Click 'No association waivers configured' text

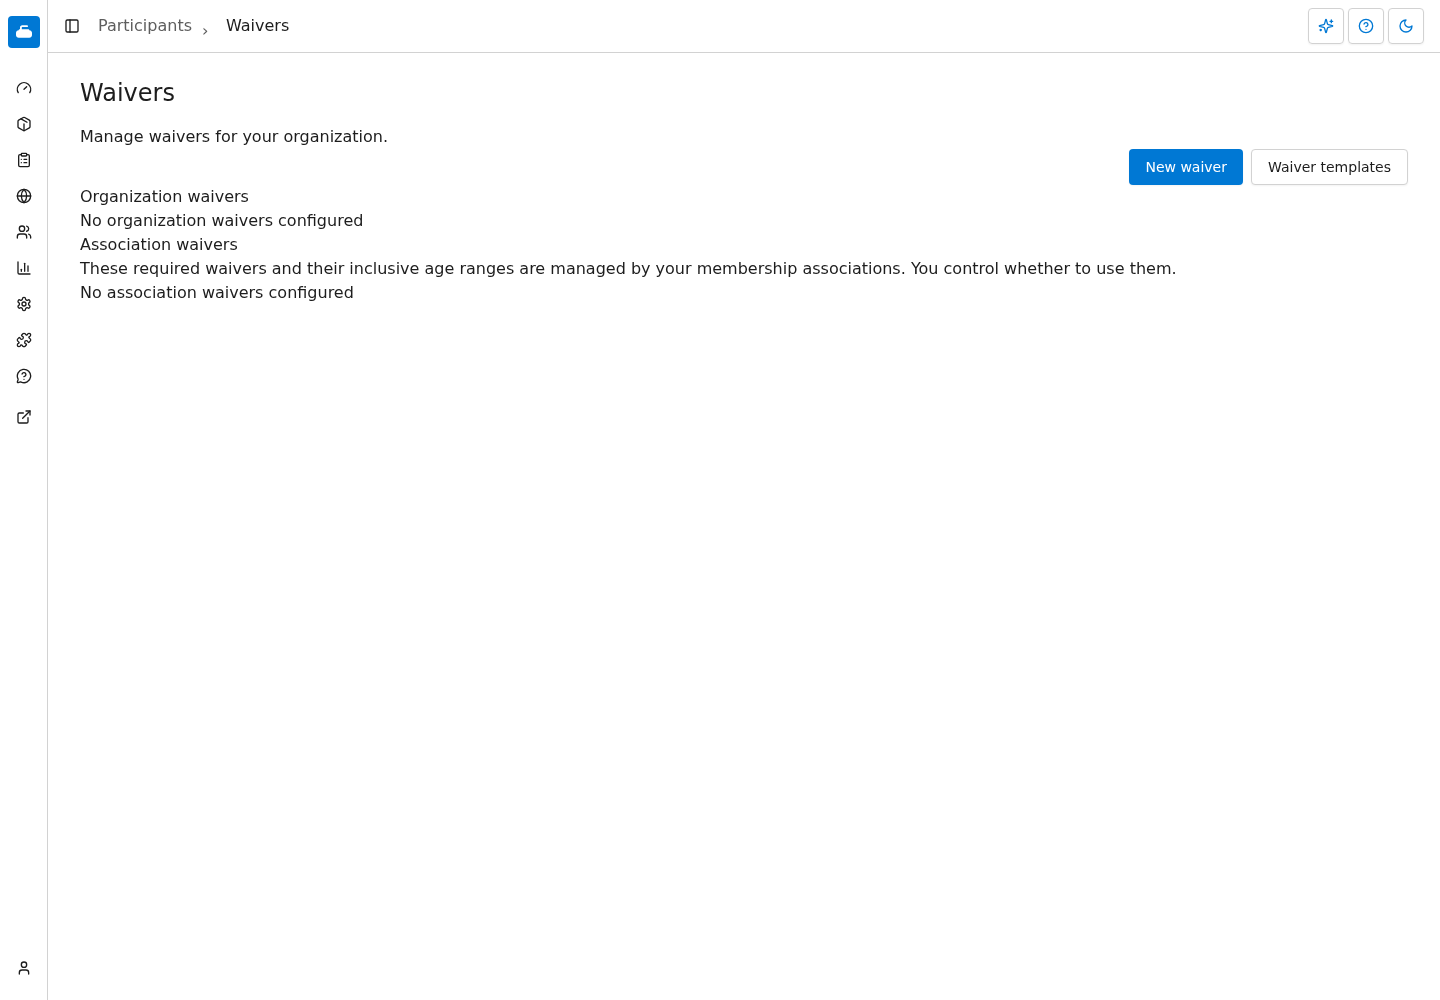[217, 293]
